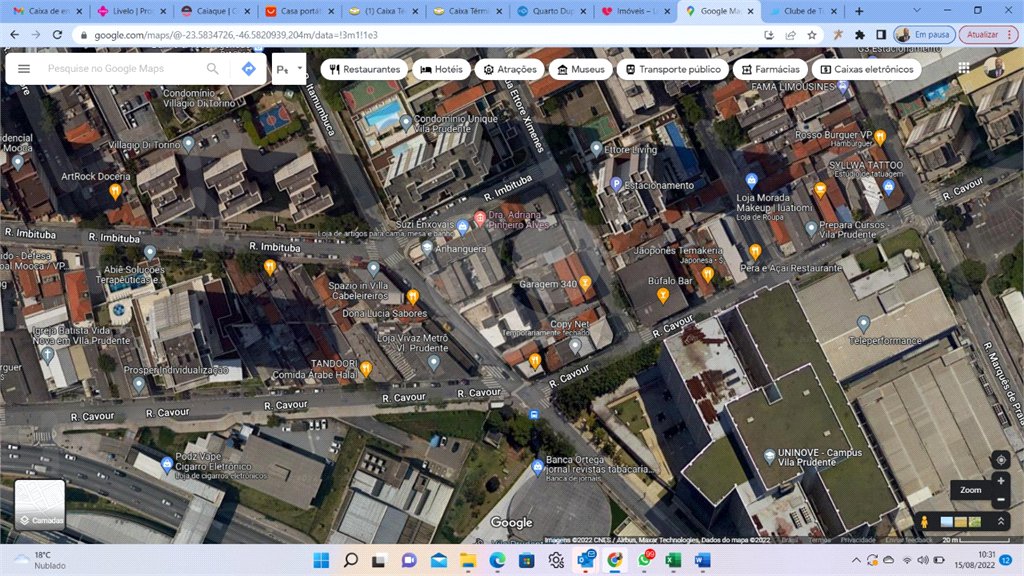The image size is (1024, 576).
Task: Switch to the Livelo browser tab
Action: pyautogui.click(x=131, y=11)
